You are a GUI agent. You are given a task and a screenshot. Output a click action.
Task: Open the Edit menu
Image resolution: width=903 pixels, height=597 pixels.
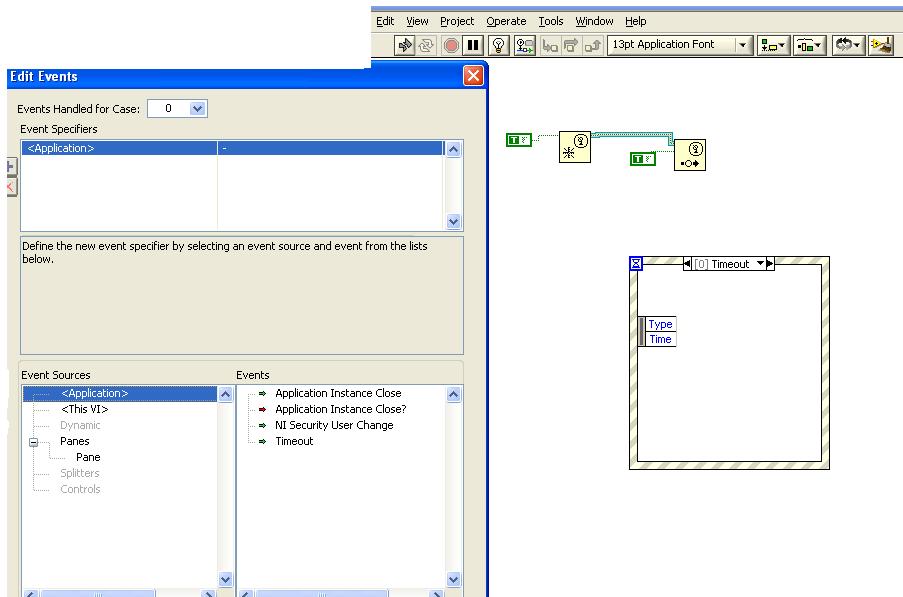[385, 21]
